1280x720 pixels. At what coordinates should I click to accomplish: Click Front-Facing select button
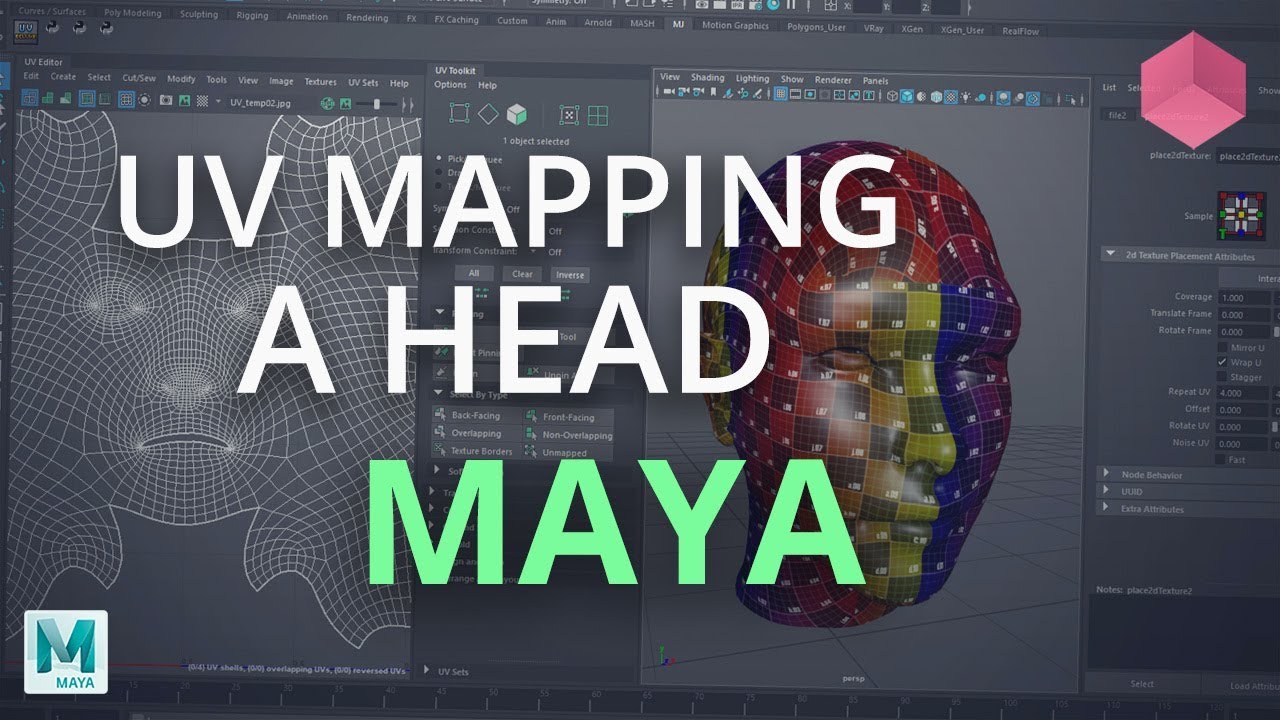(x=568, y=416)
